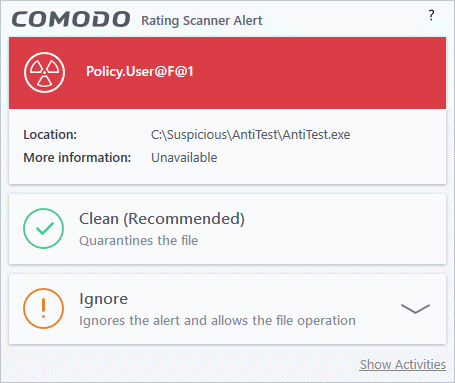The image size is (455, 383).
Task: Click the Policy.User@F@1 threat name
Action: click(140, 71)
